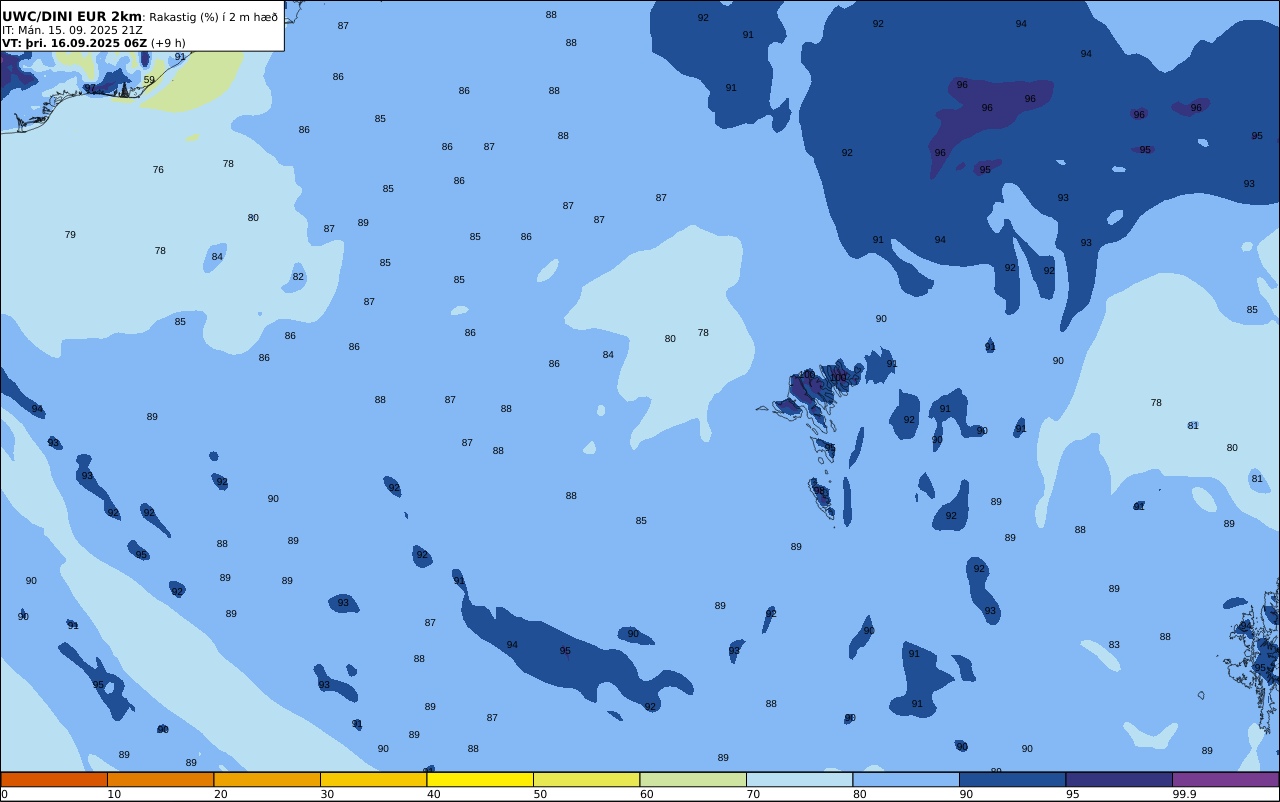Viewport: 1280px width, 802px height.
Task: Click the '50' color scale tick label
Action: click(x=540, y=794)
